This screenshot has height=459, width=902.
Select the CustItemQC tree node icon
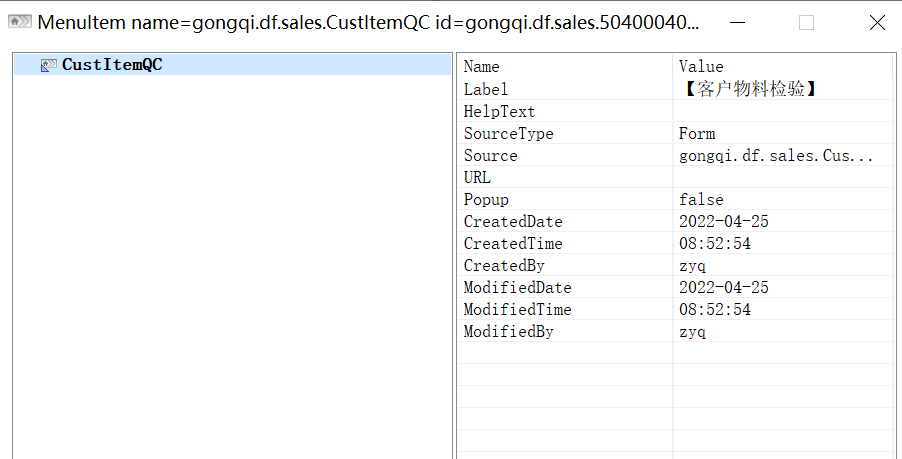click(48, 65)
